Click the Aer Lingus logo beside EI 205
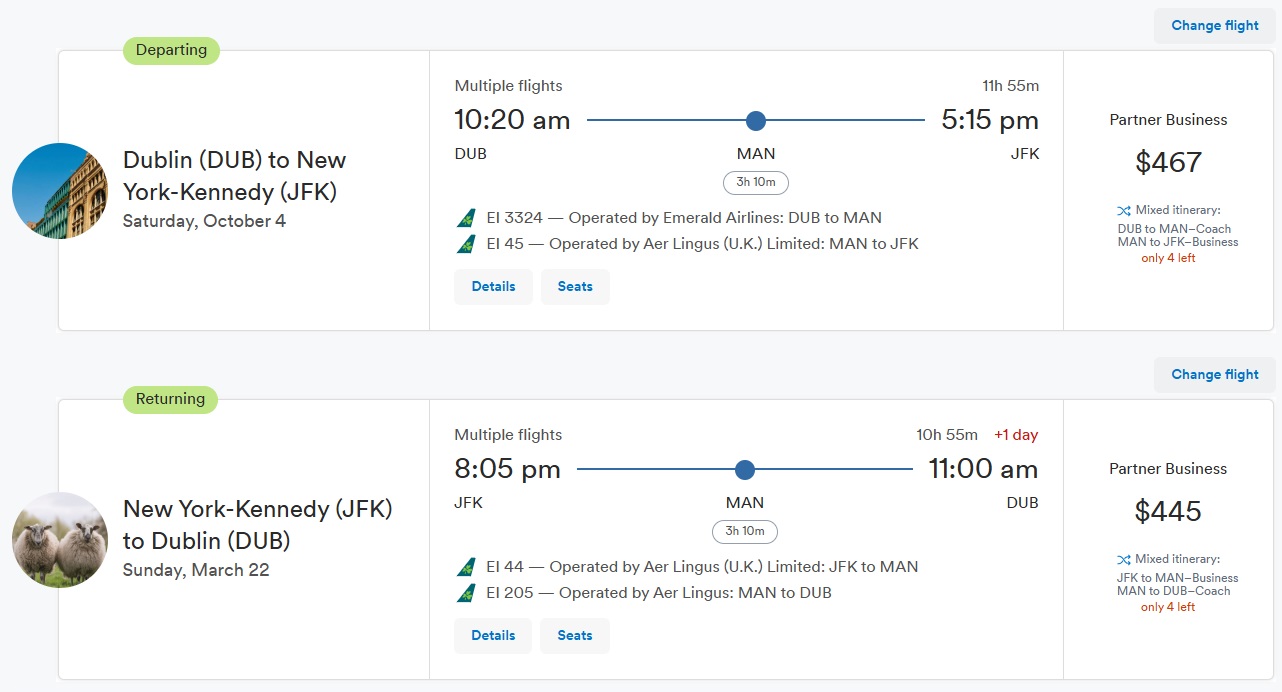This screenshot has height=692, width=1282. (x=465, y=593)
